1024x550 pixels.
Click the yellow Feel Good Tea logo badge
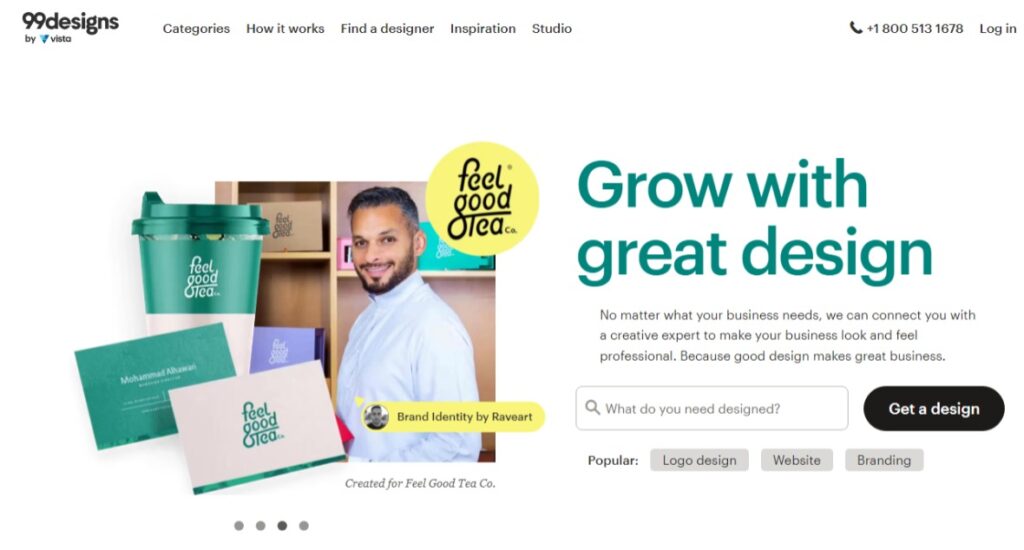pos(483,199)
